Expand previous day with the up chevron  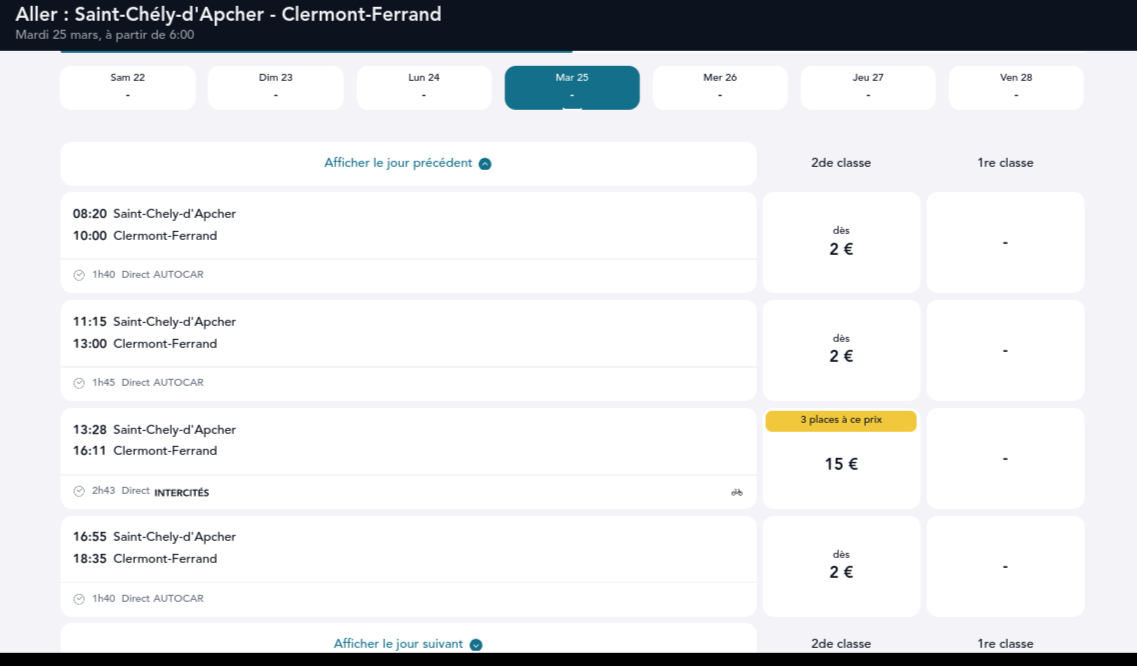(485, 164)
